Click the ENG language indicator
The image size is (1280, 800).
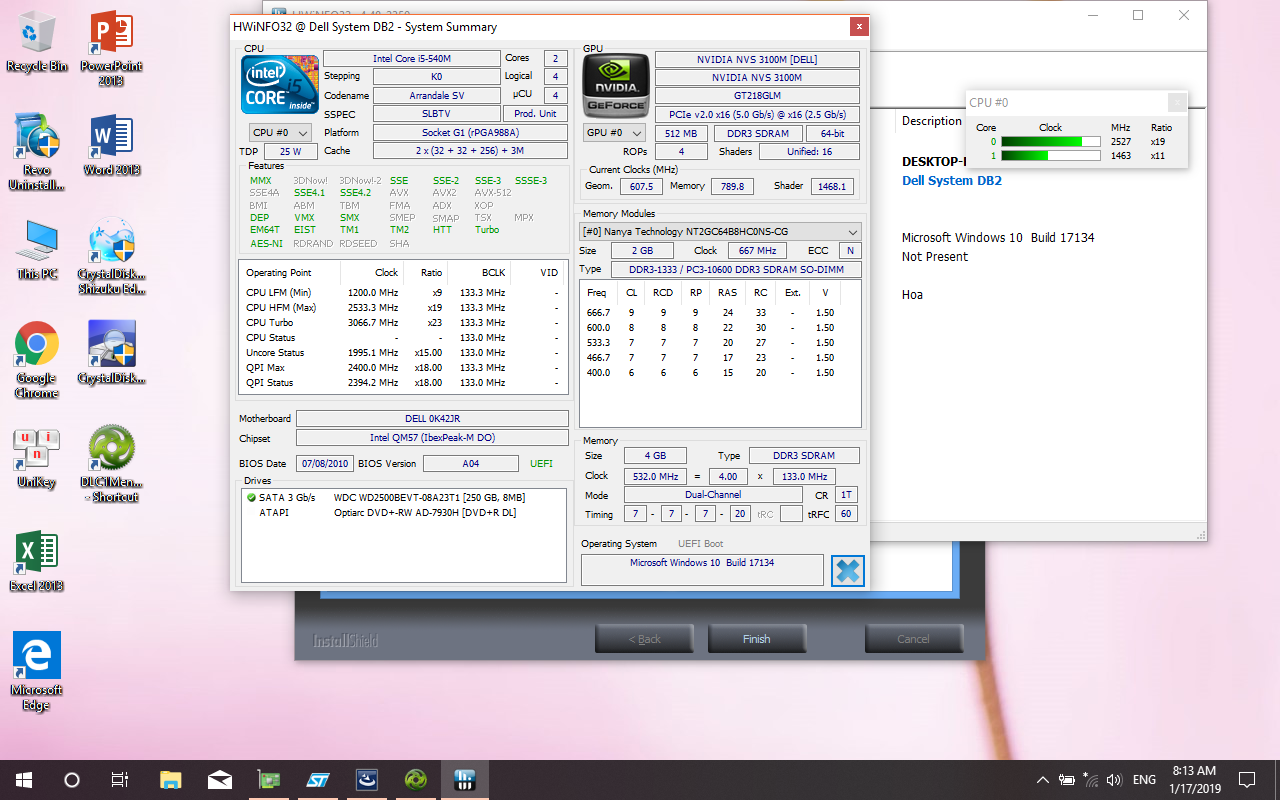tap(1144, 779)
